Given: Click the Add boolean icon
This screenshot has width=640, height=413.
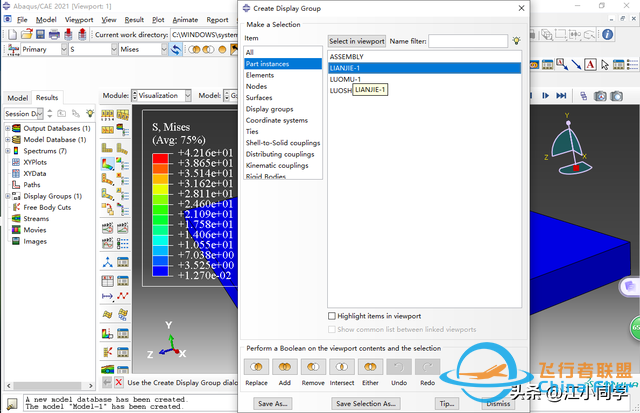Looking at the screenshot, I should pos(285,368).
